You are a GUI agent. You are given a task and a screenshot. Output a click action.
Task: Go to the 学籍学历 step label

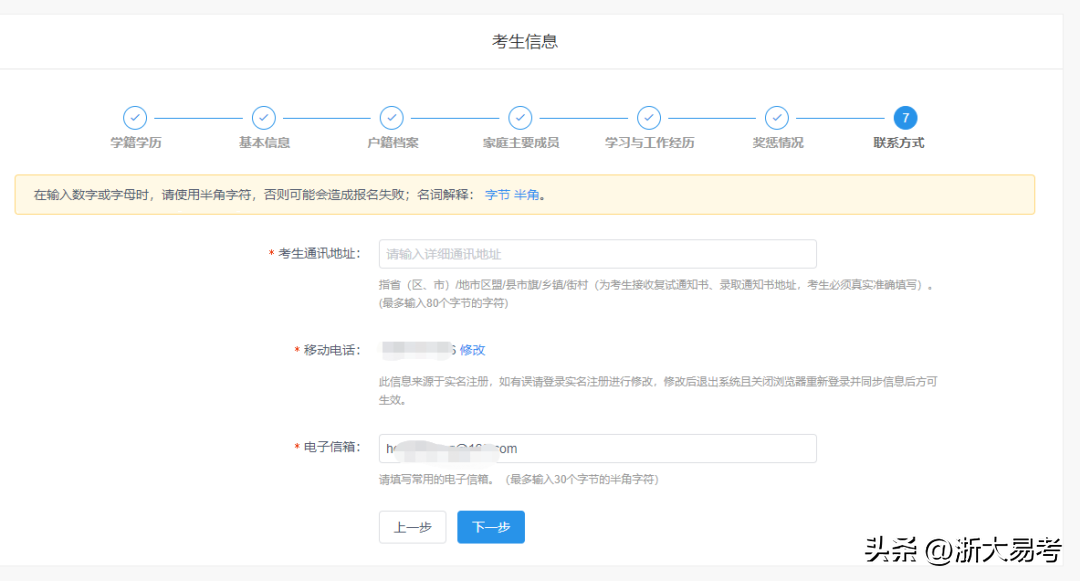coord(135,143)
